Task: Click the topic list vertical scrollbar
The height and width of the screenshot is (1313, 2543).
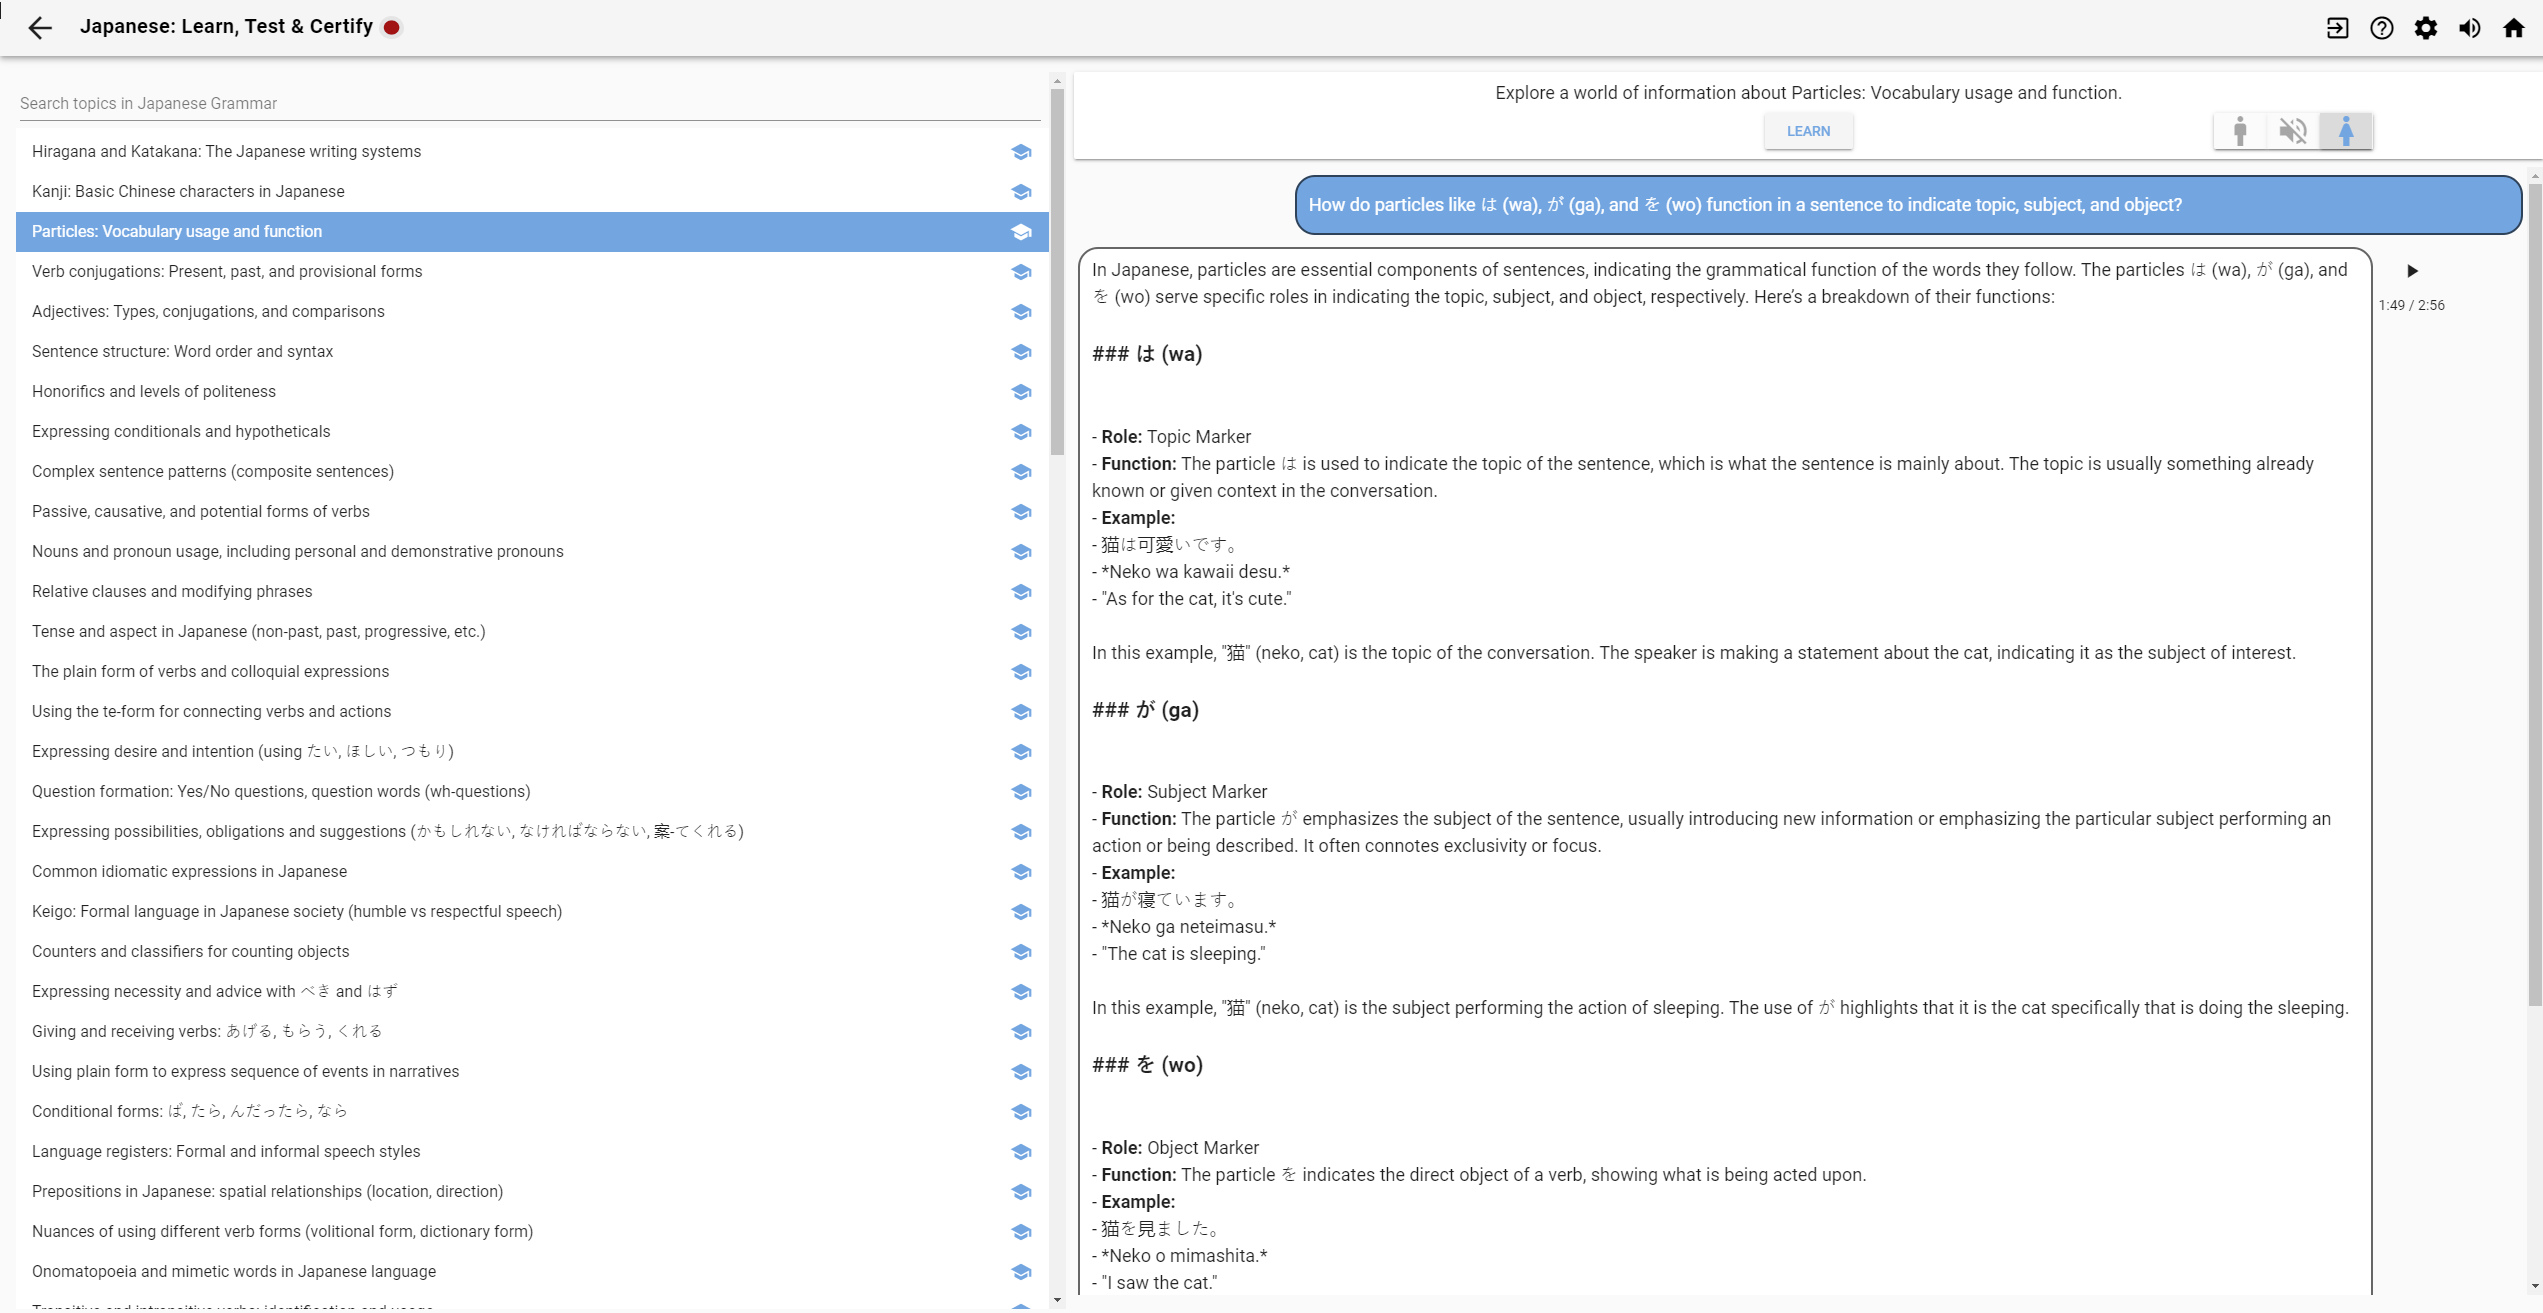Action: (1057, 272)
